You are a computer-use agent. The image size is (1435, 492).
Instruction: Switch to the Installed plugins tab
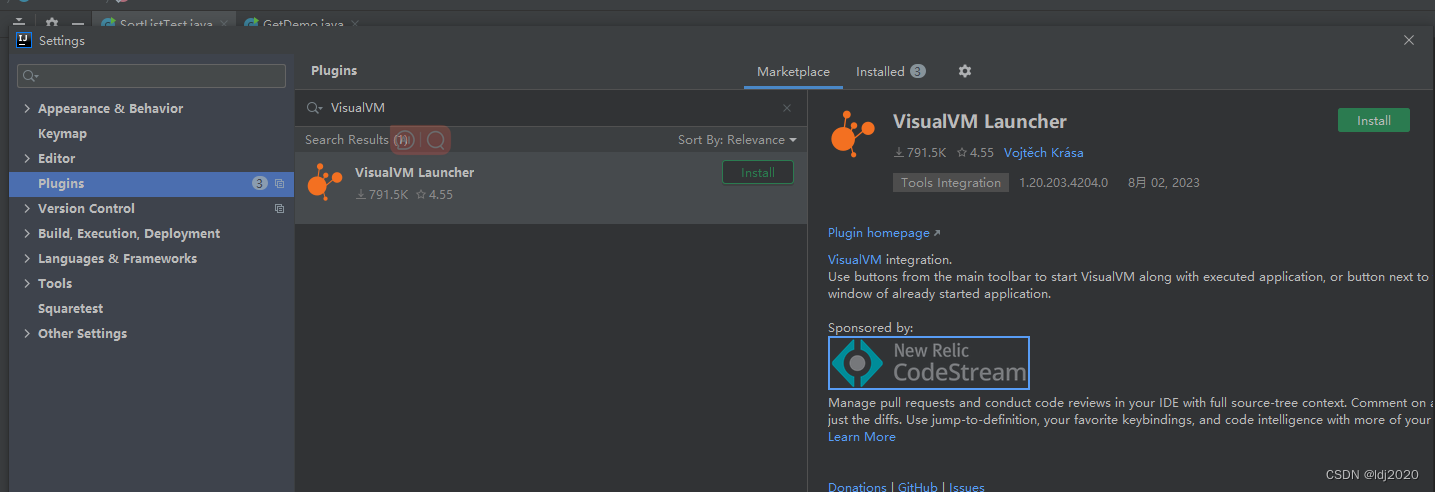point(890,72)
